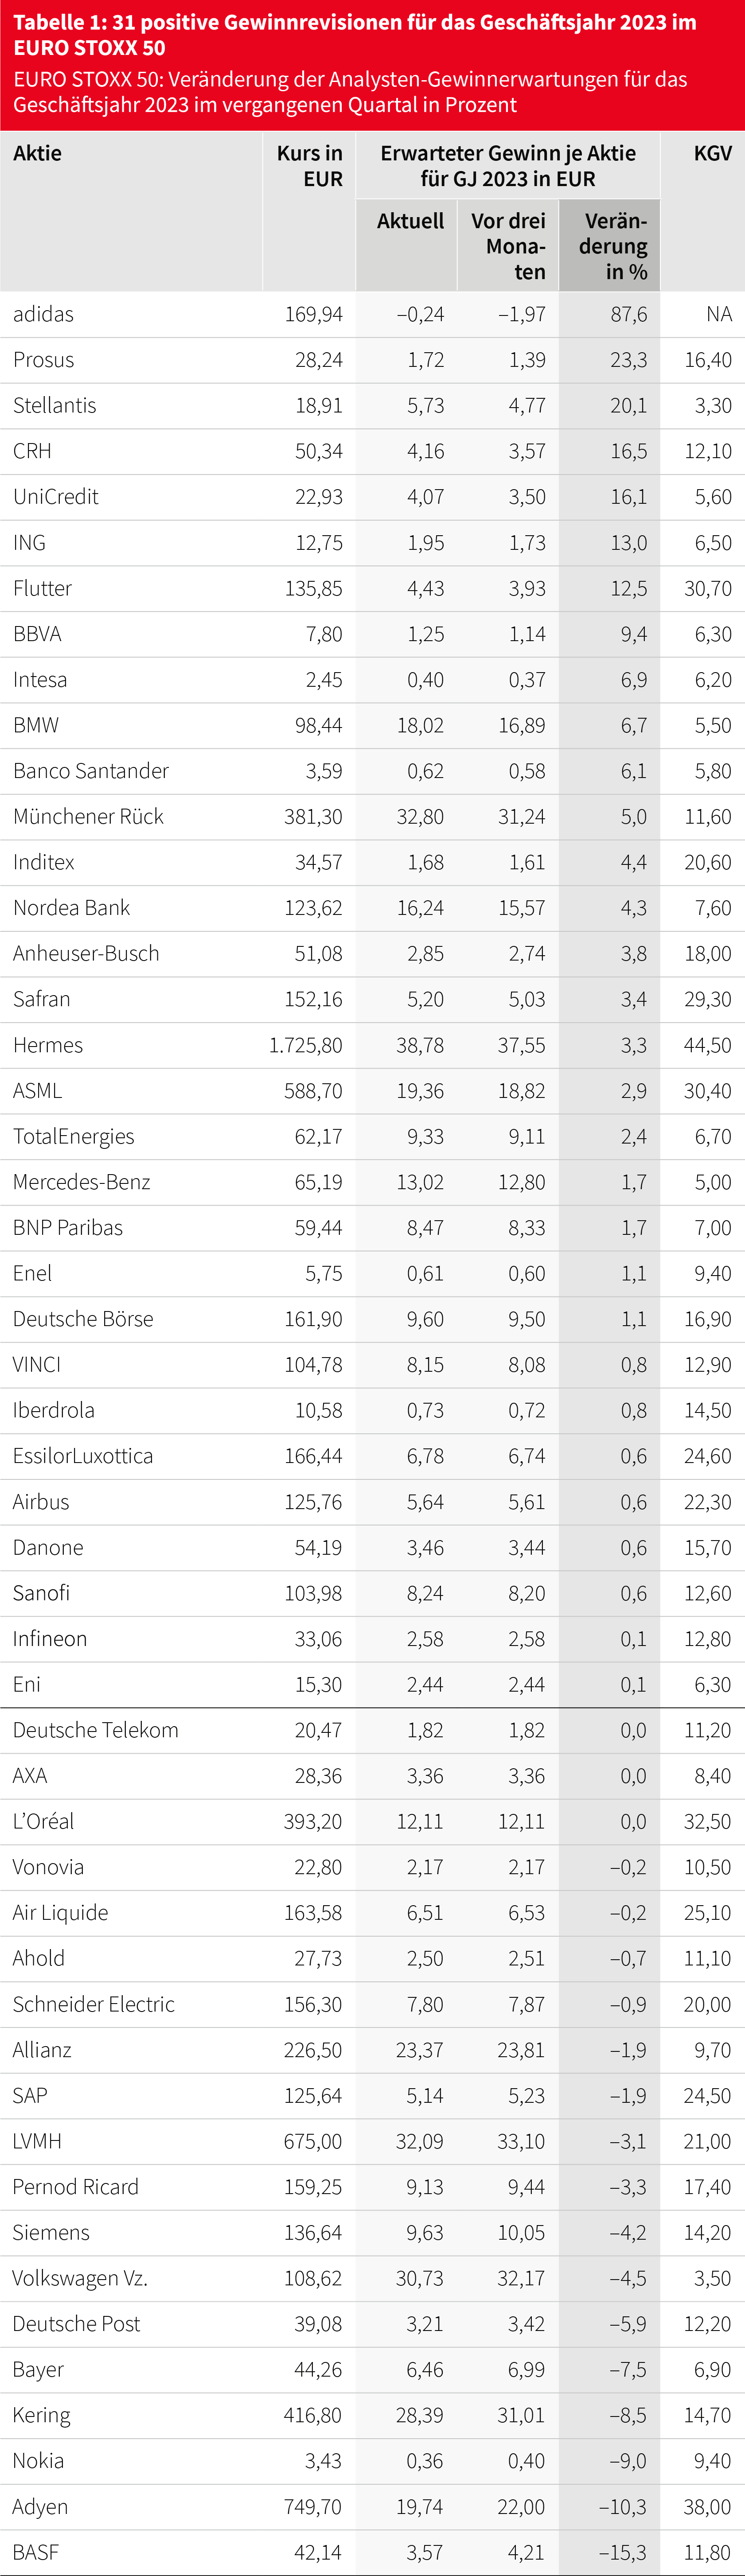The image size is (745, 2576).
Task: Click the adidas row name
Action: 43,314
